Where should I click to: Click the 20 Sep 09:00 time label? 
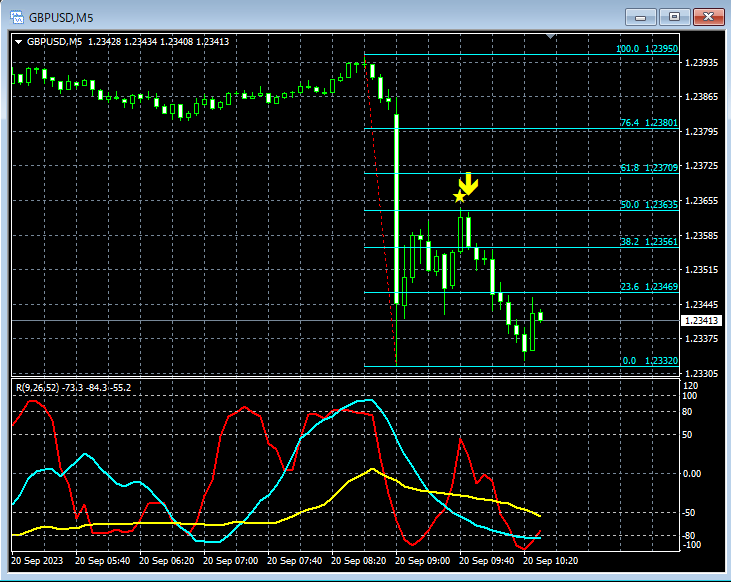(x=422, y=561)
